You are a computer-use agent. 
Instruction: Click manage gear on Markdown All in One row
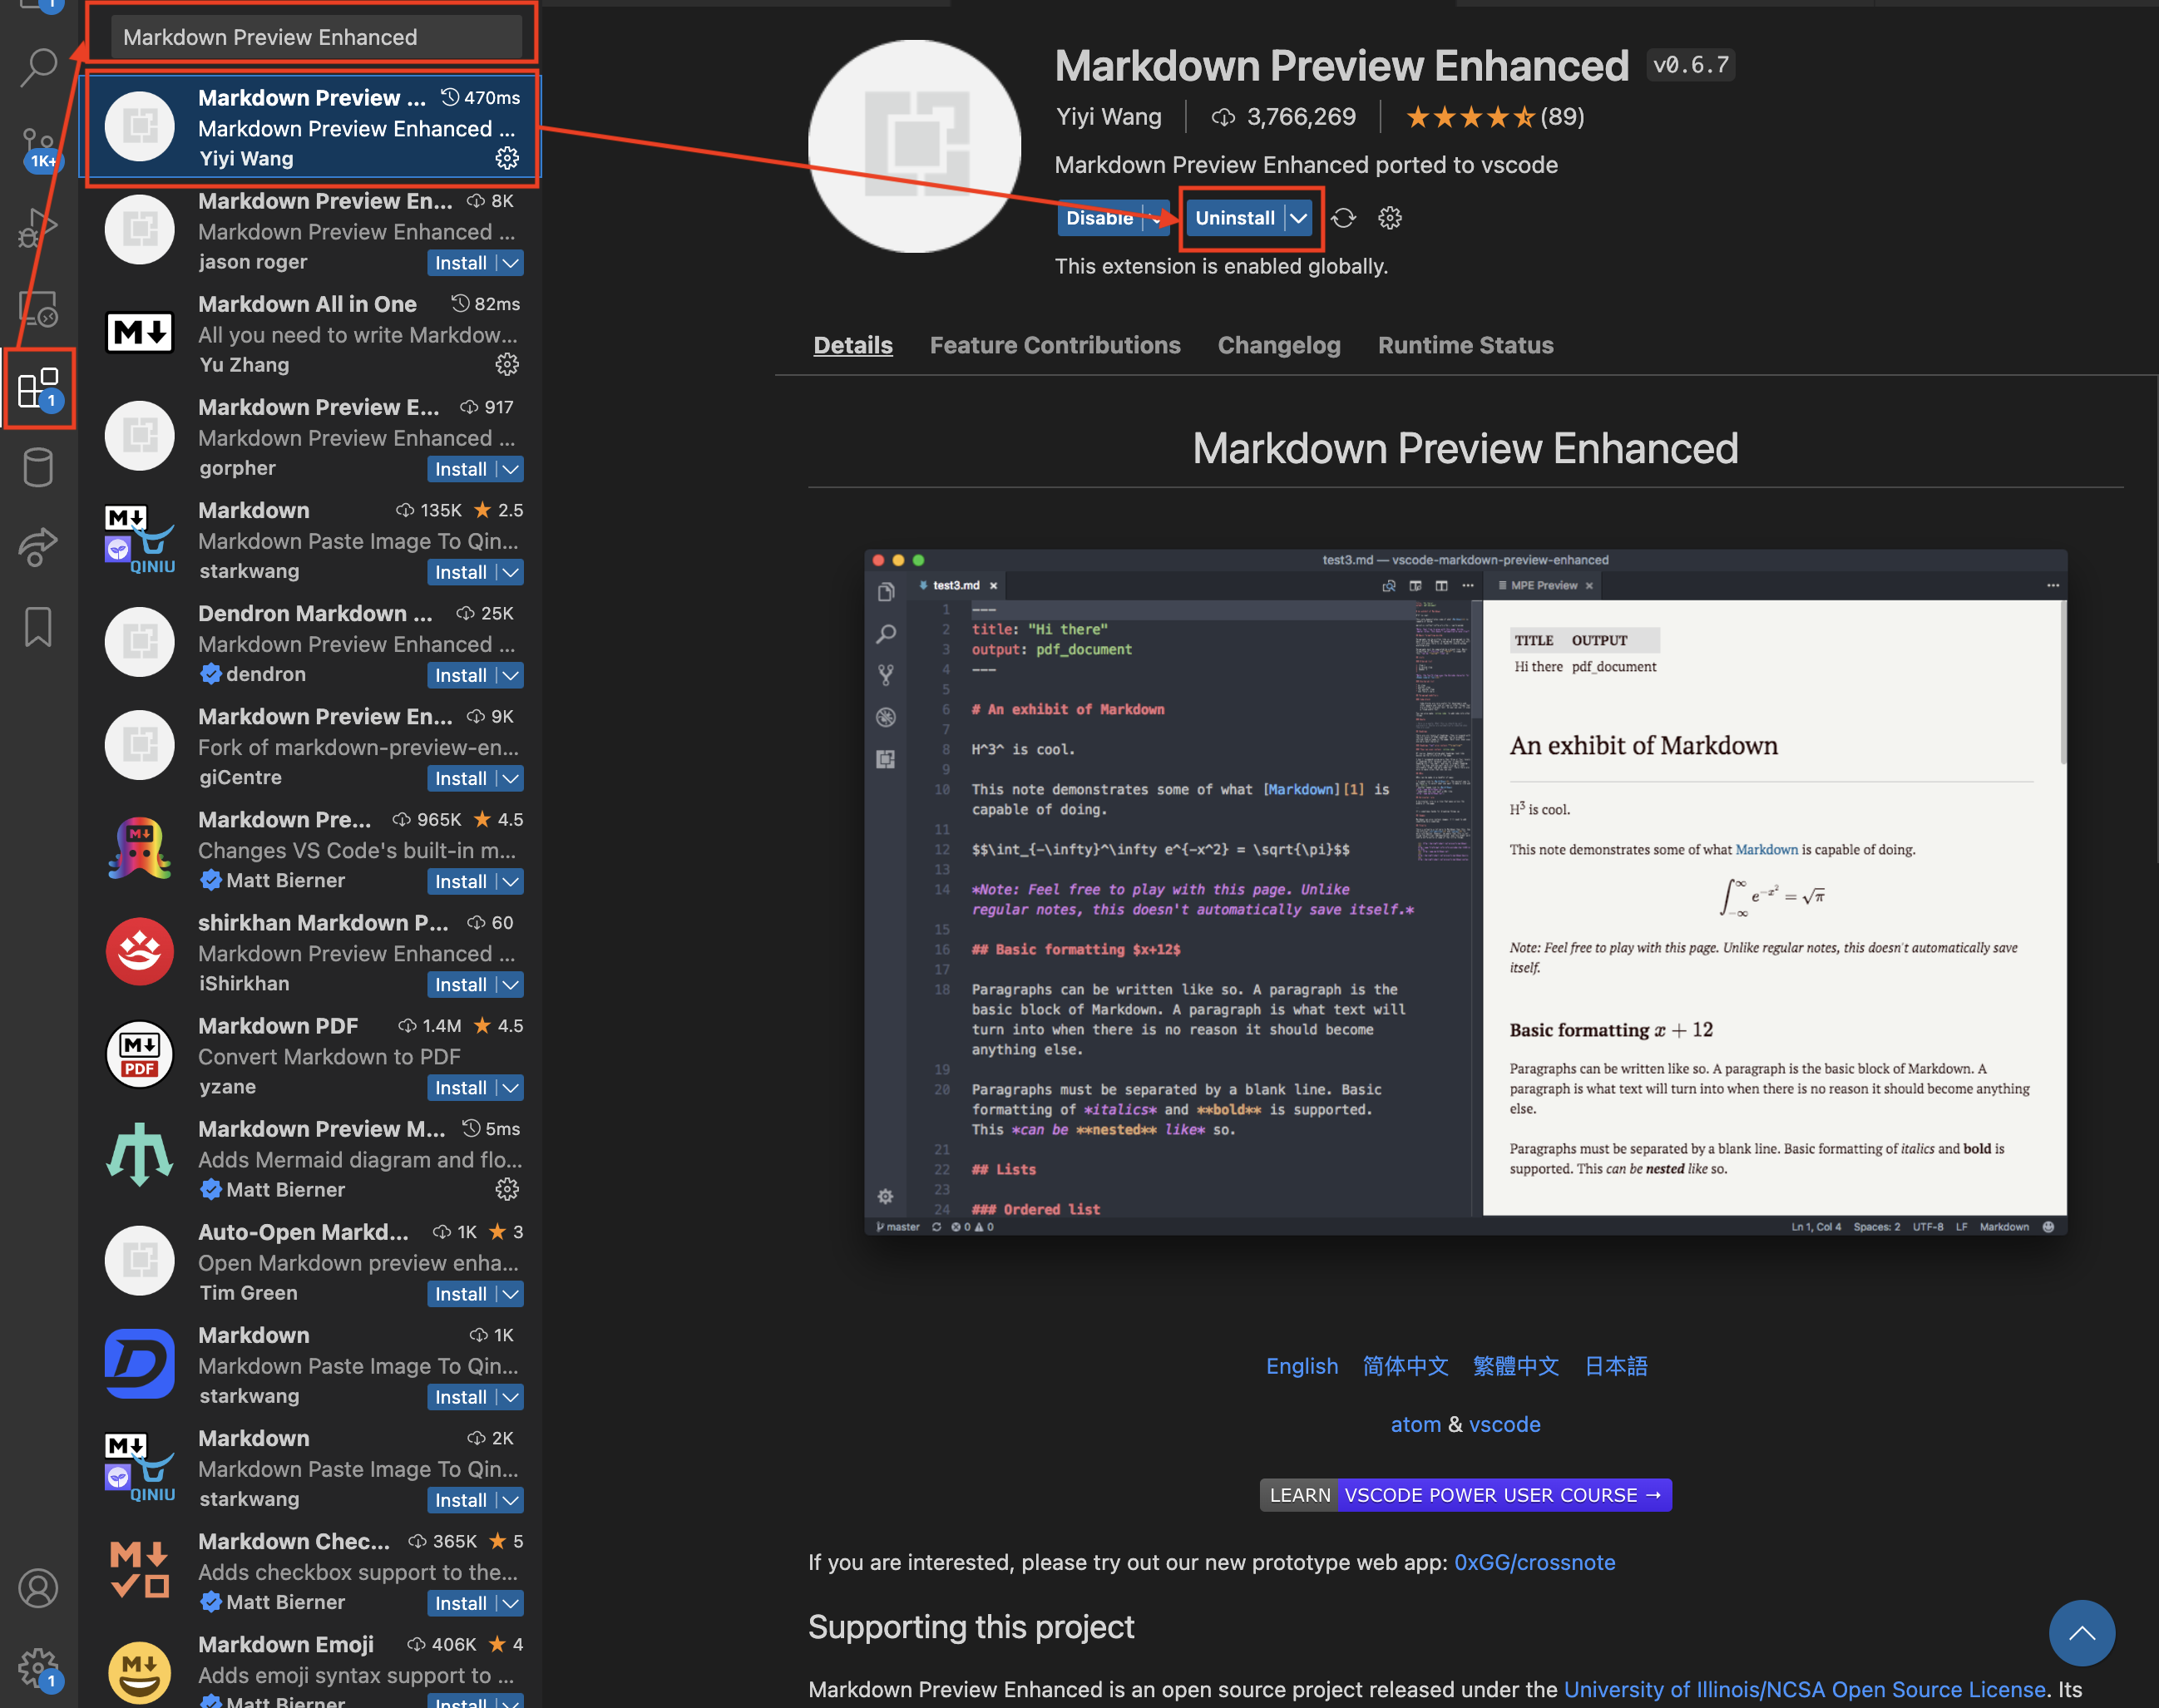pos(507,364)
